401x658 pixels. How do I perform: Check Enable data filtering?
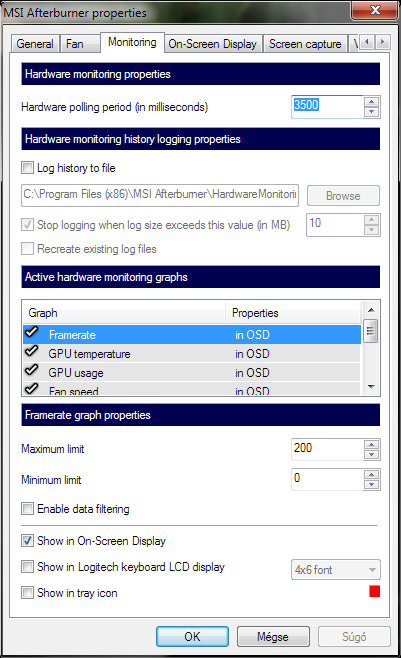(27, 509)
